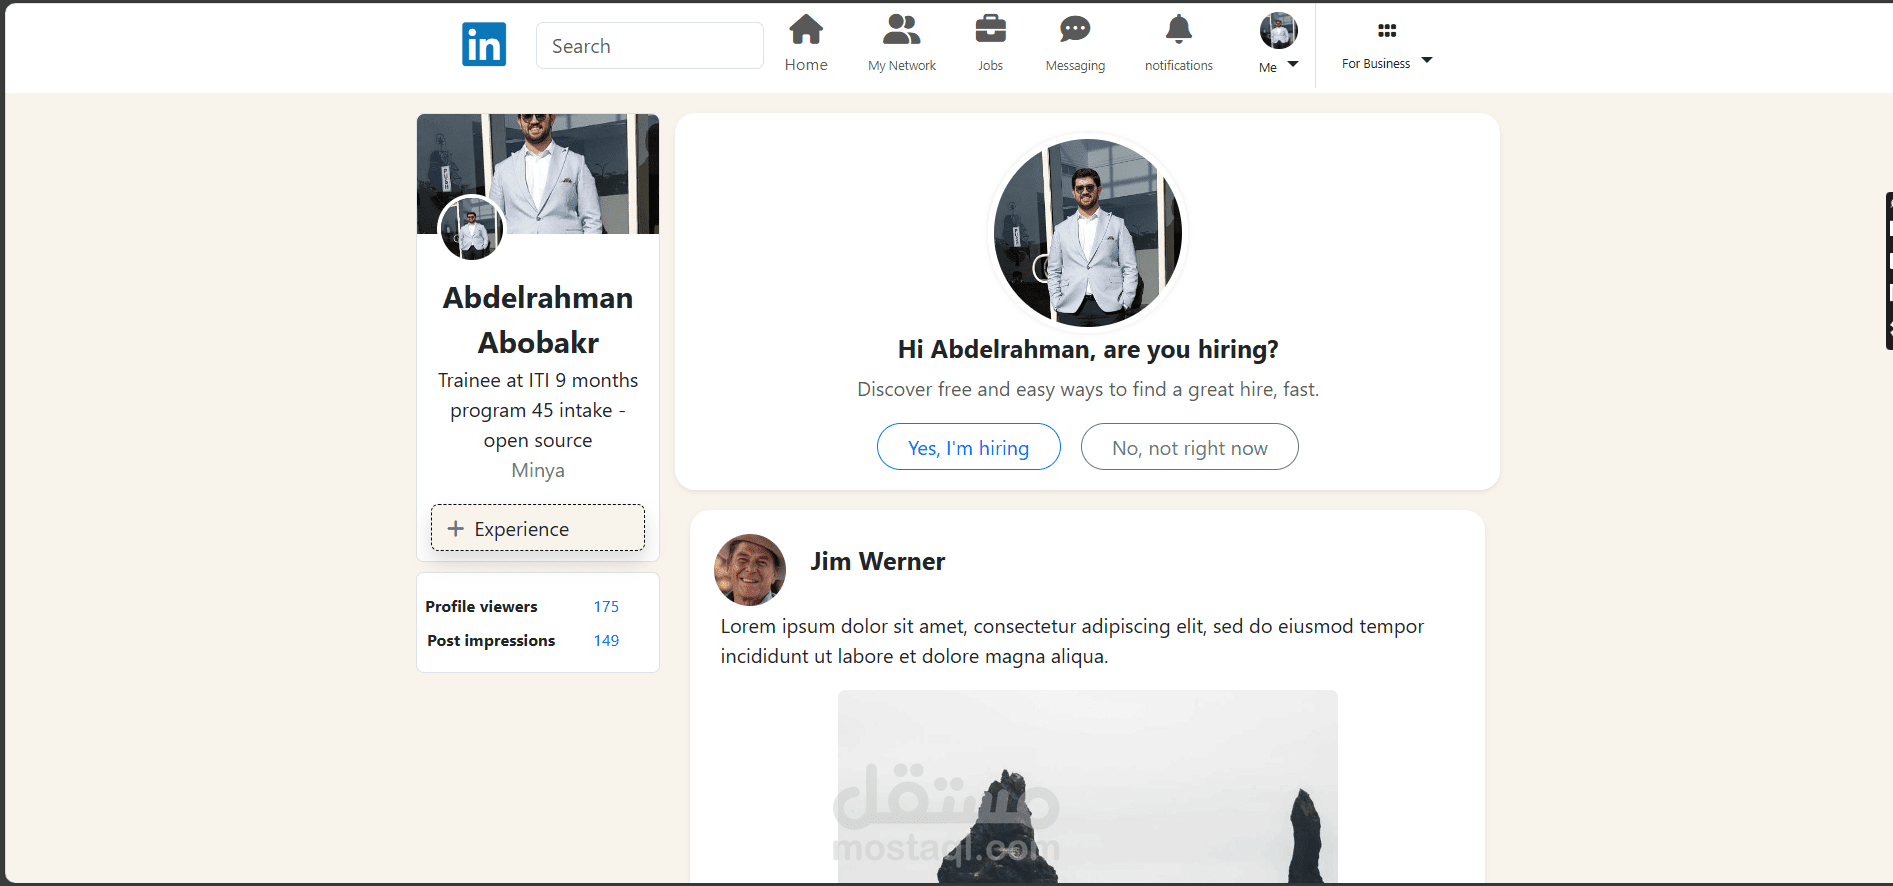The height and width of the screenshot is (886, 1893).
Task: Click the For Business label
Action: point(1376,63)
